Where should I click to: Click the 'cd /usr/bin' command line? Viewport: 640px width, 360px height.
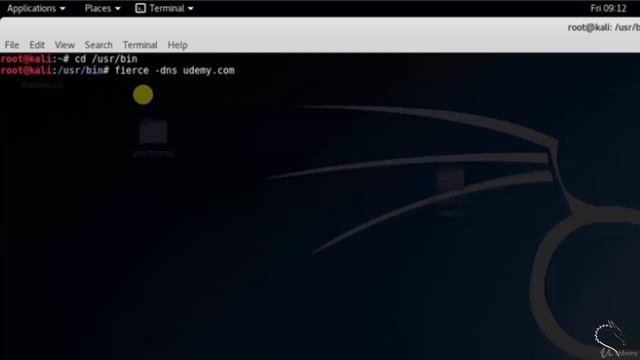(x=106, y=59)
